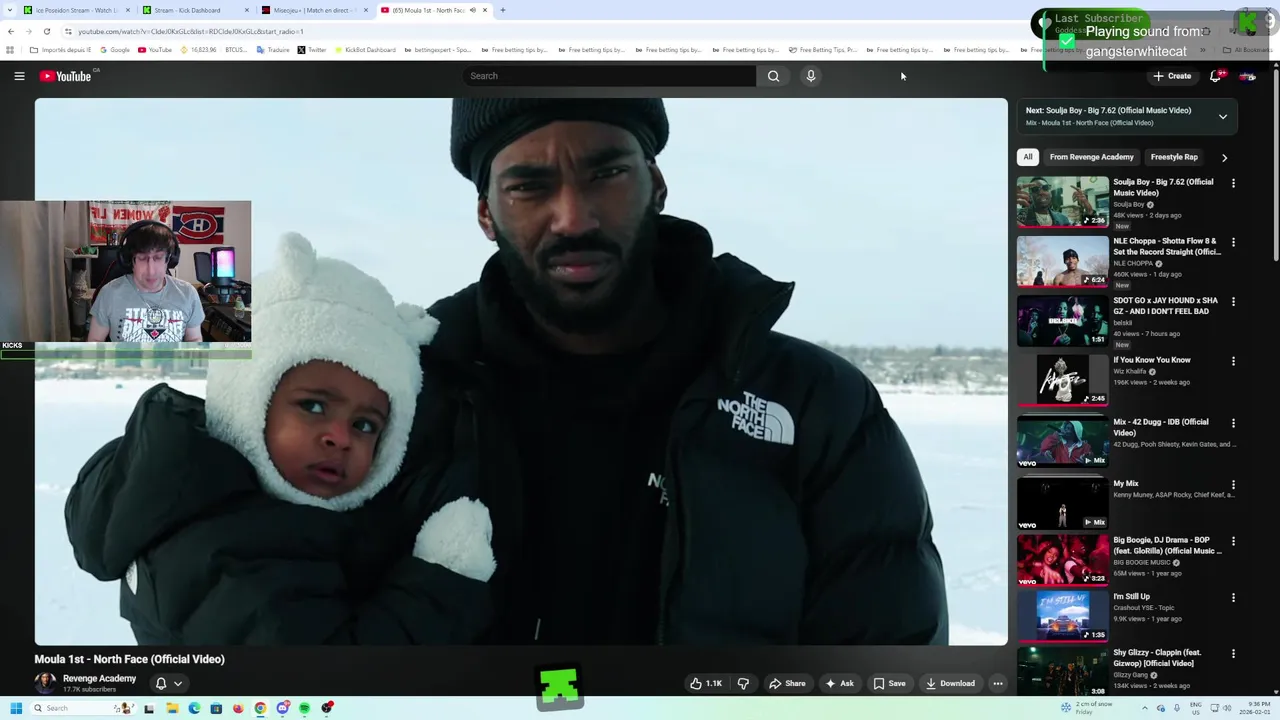Open more actions ellipsis below video
The height and width of the screenshot is (720, 1280).
(998, 684)
